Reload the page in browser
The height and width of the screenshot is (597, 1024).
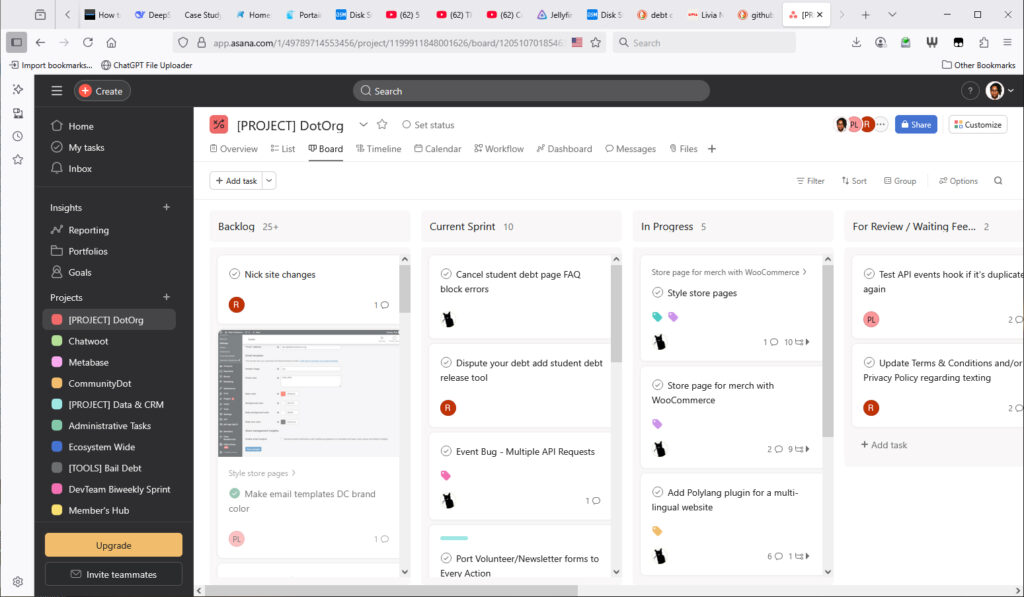tap(88, 42)
